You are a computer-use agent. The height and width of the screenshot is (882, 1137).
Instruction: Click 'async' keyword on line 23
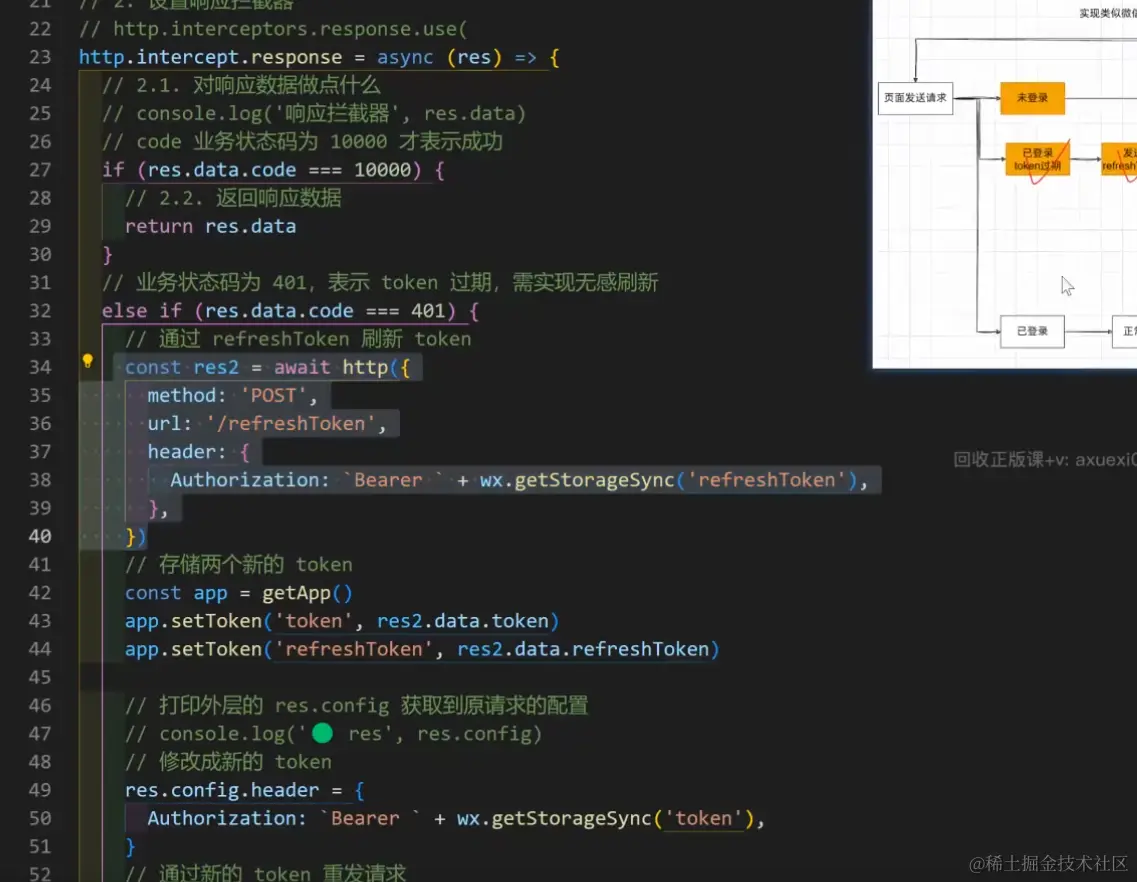coord(405,57)
